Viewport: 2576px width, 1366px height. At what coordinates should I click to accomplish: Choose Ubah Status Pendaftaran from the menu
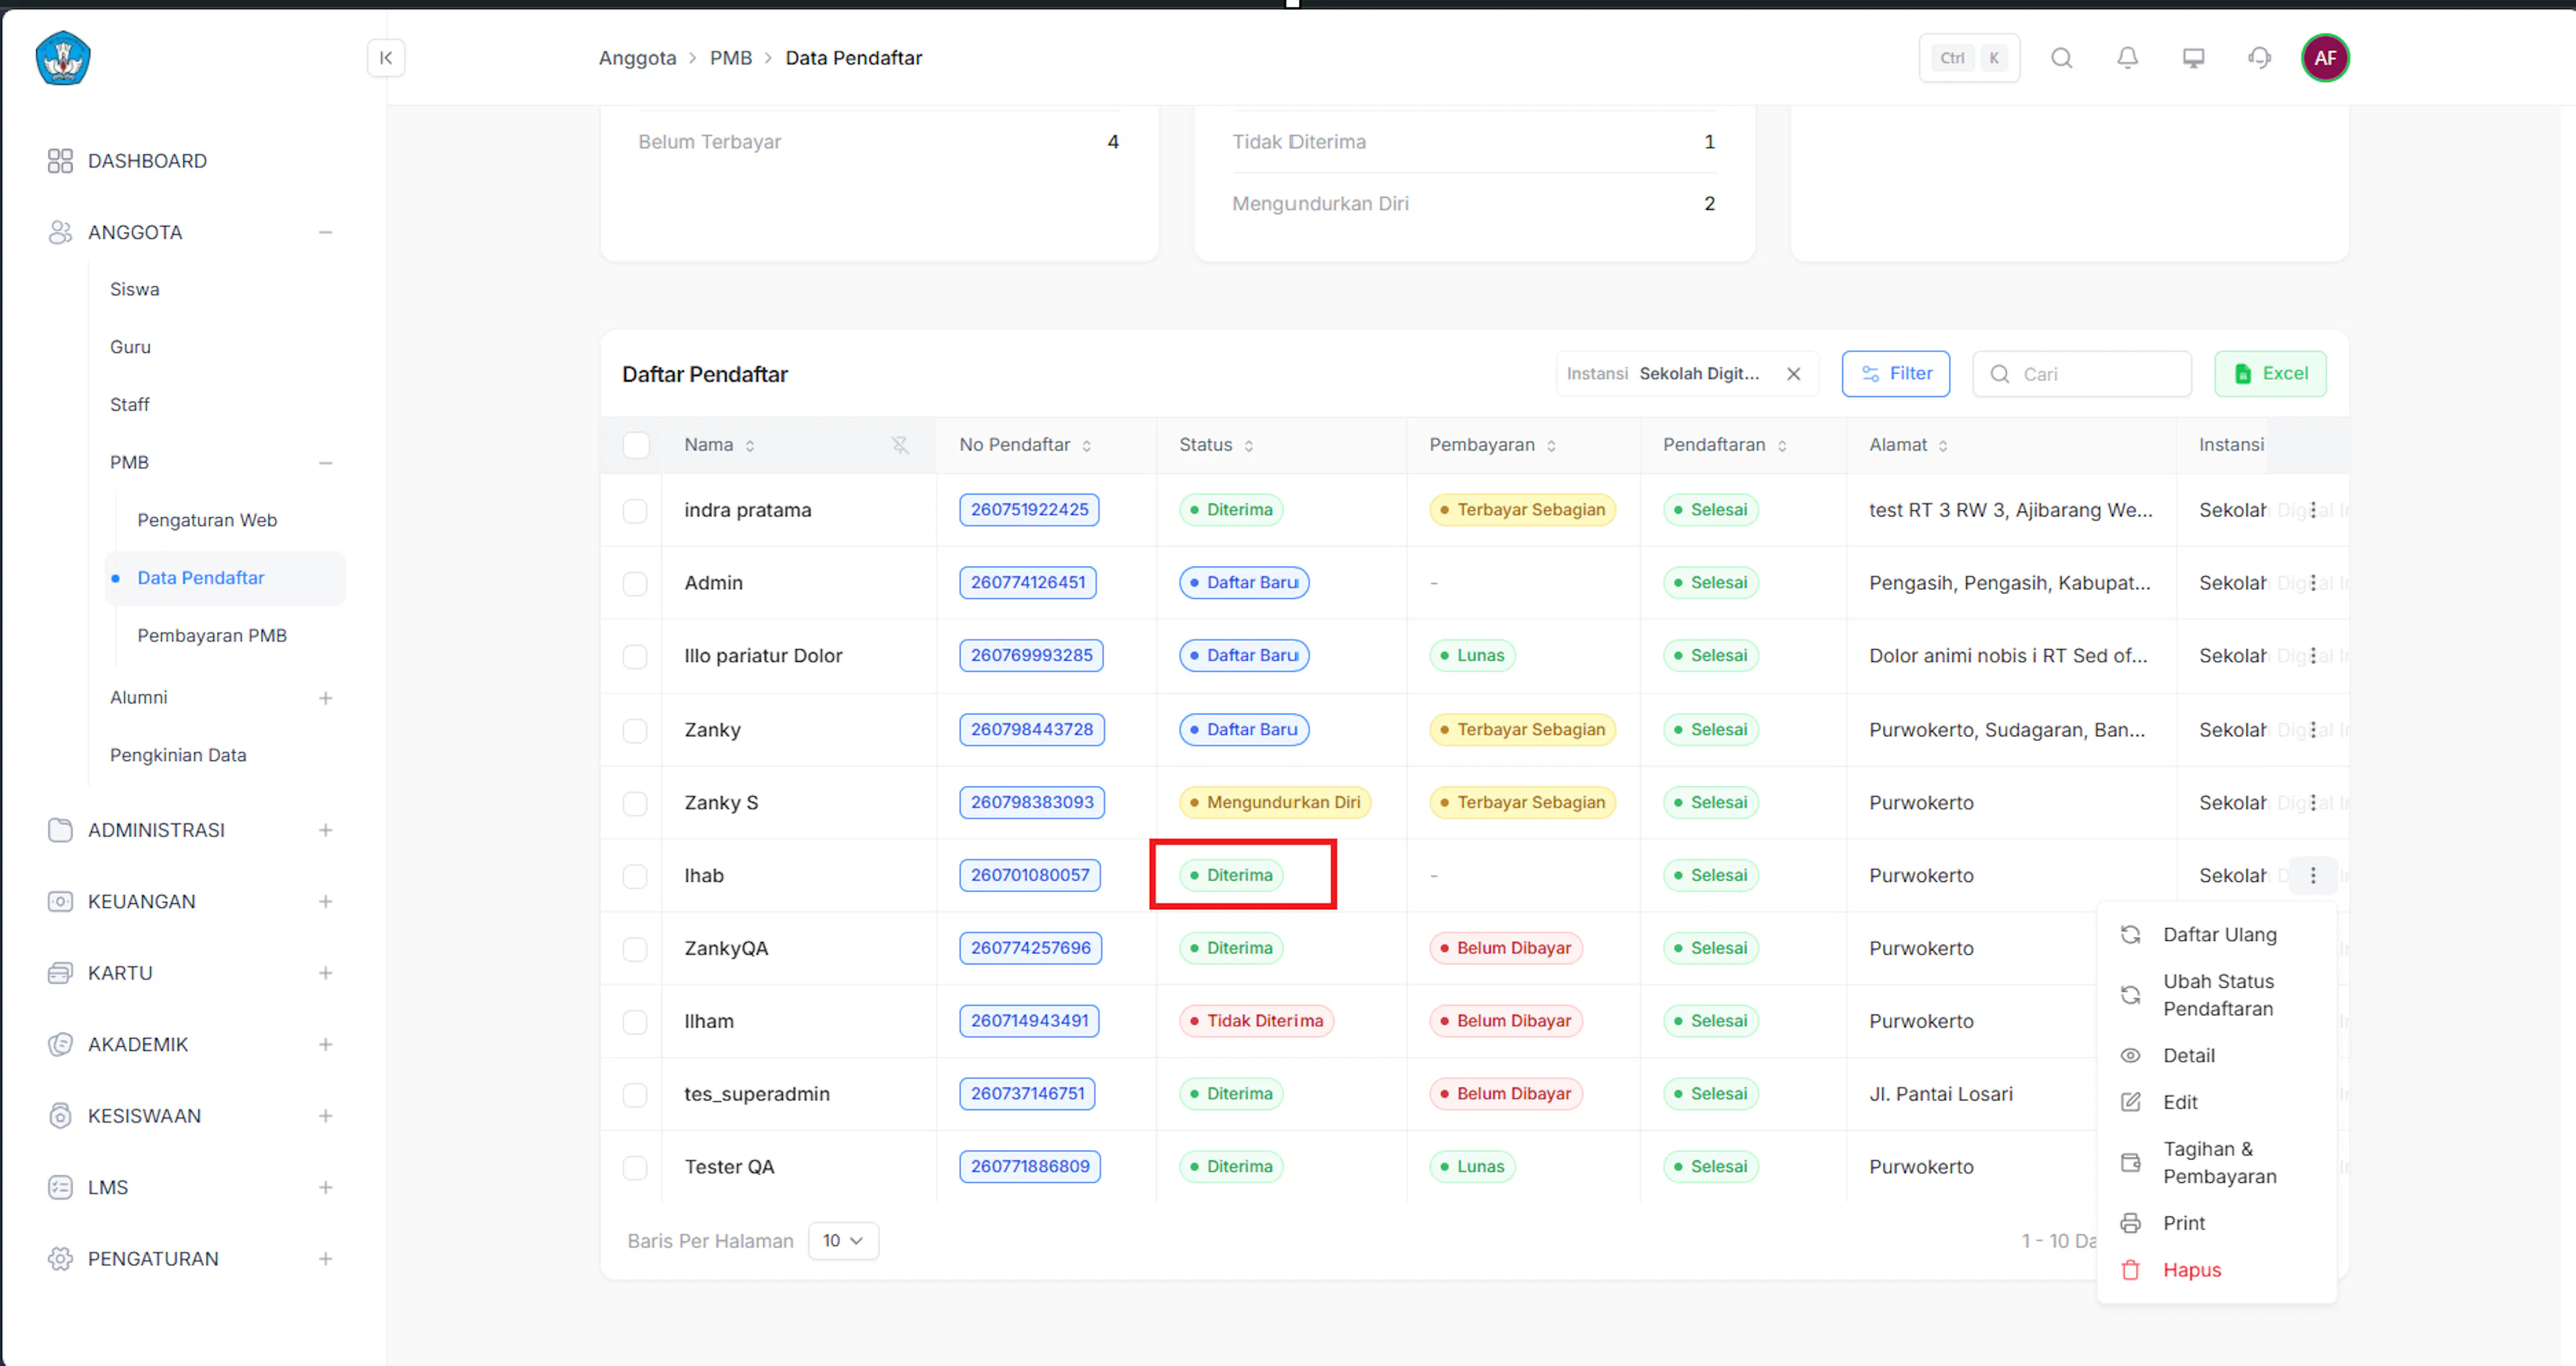pyautogui.click(x=2218, y=995)
